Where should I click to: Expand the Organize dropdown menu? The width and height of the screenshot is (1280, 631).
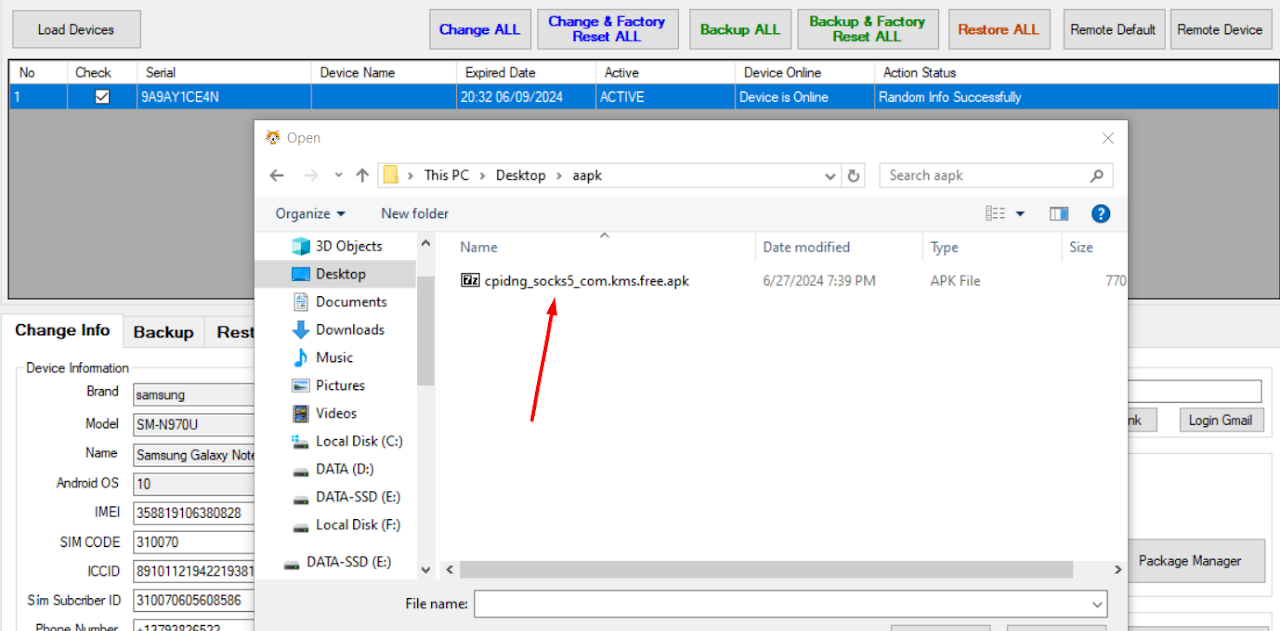tap(310, 213)
